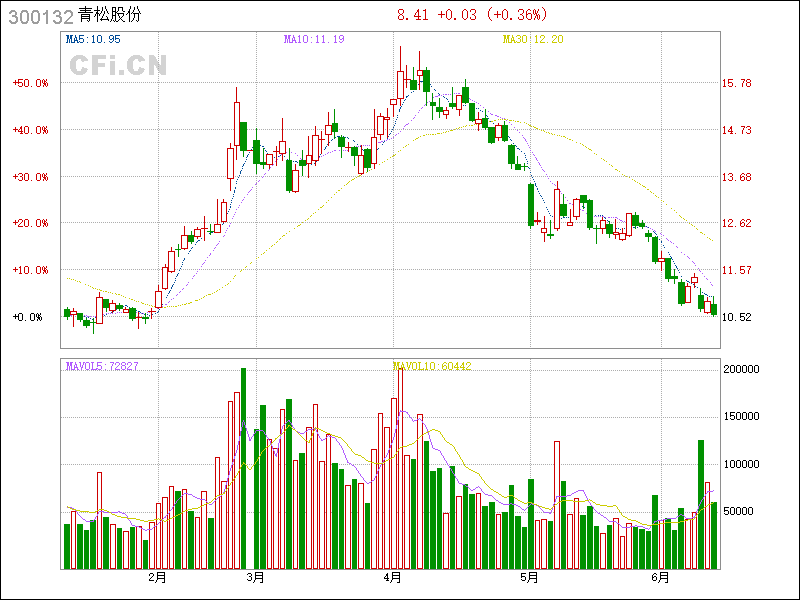Select the +0.0% baseline axis label

coord(30,317)
